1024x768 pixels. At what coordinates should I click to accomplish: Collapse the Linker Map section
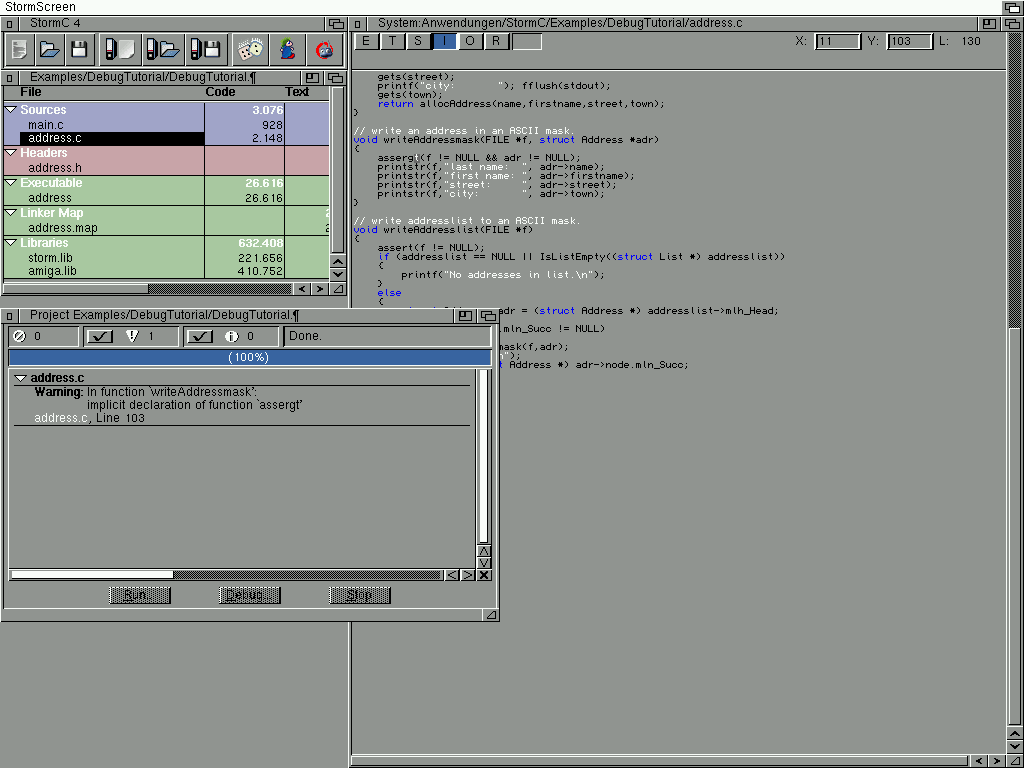(x=10, y=213)
